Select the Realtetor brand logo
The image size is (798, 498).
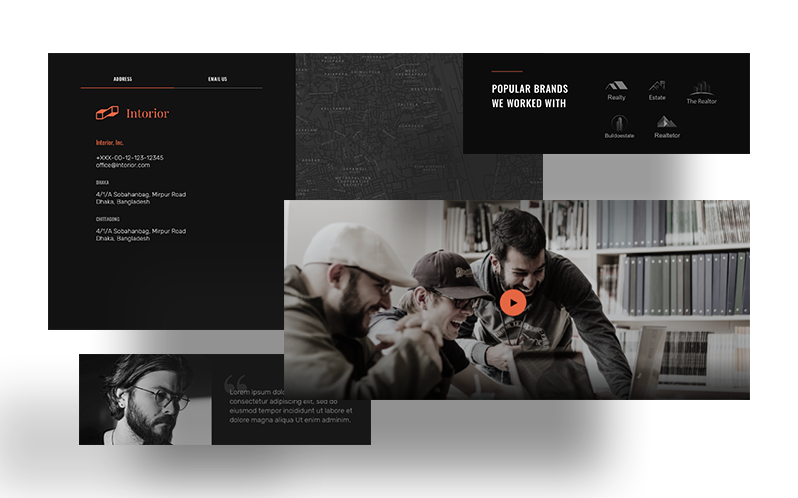click(666, 127)
